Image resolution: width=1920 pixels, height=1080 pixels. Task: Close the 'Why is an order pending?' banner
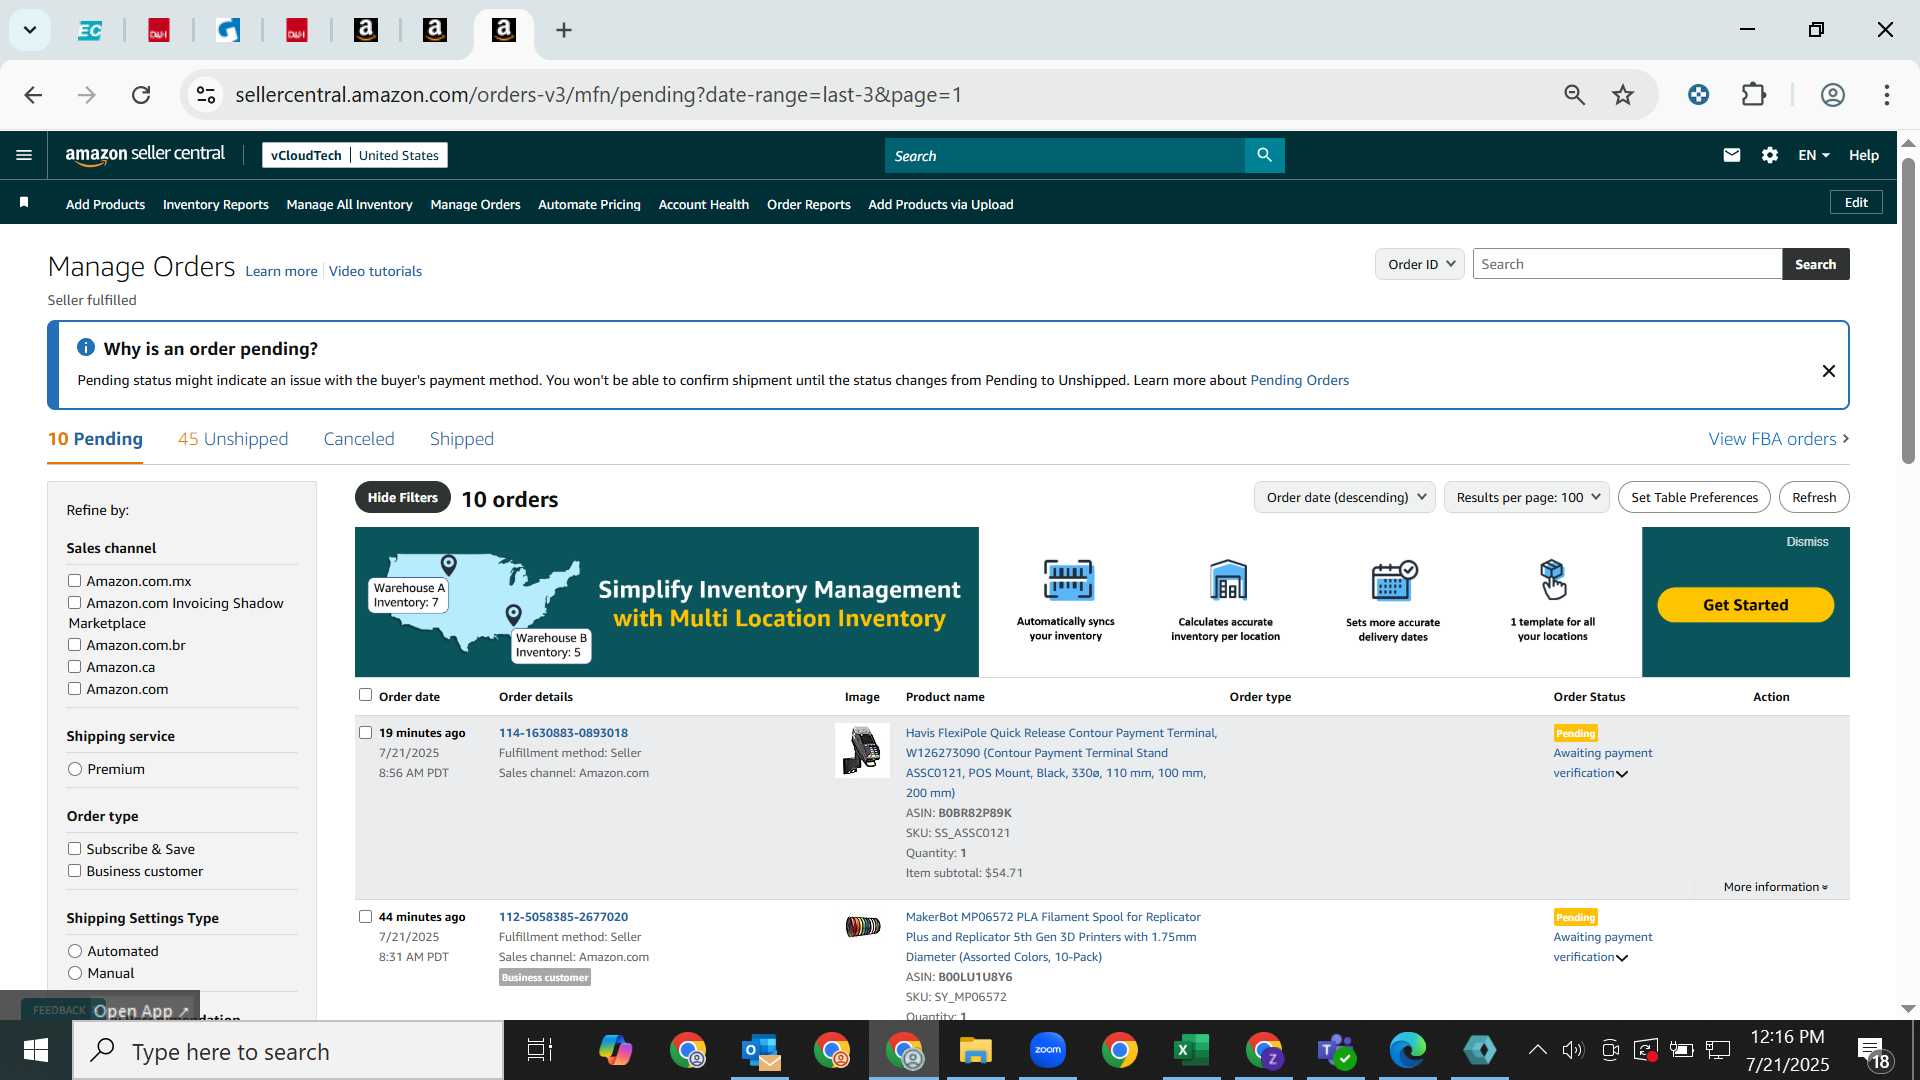tap(1828, 371)
